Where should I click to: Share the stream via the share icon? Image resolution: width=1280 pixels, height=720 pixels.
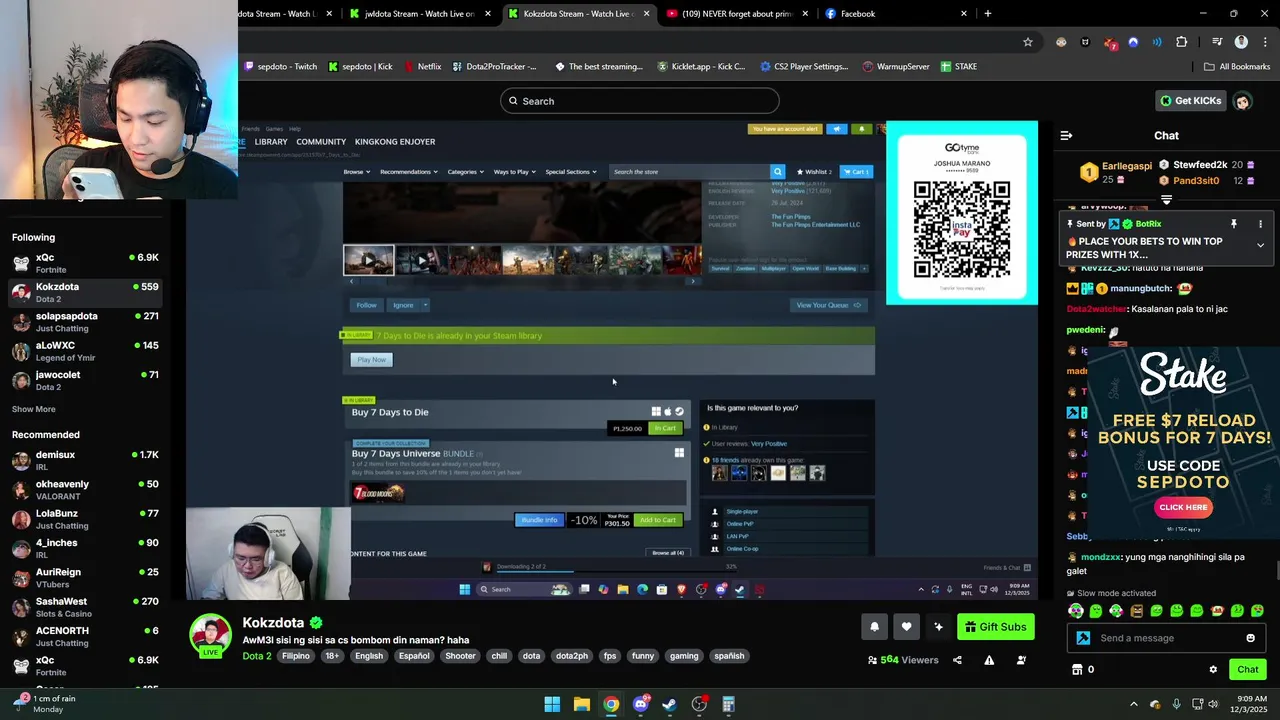[x=957, y=660]
